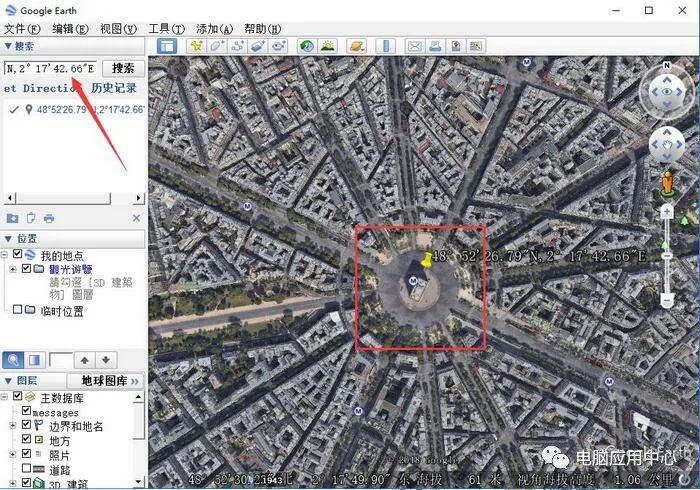Image resolution: width=700 pixels, height=490 pixels.
Task: Open the 视图(V) menu
Action: [118, 29]
